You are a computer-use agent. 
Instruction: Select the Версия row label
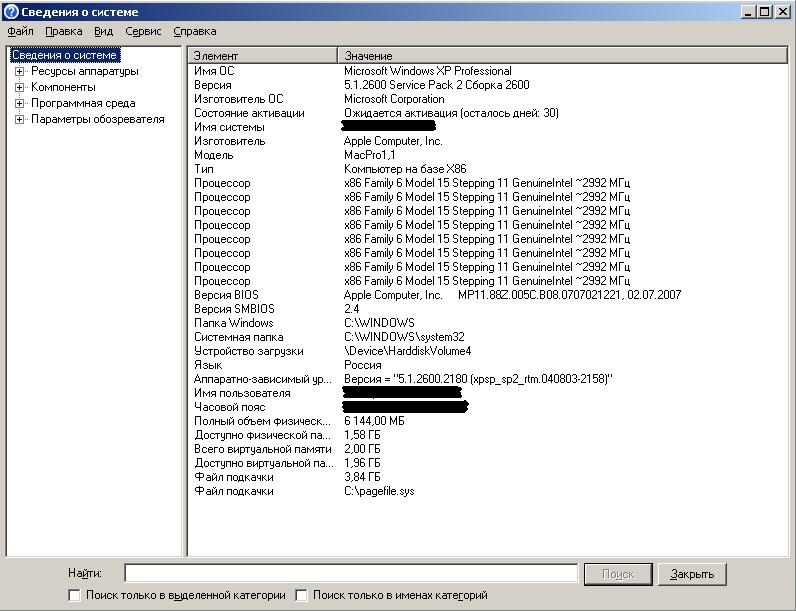[x=213, y=85]
